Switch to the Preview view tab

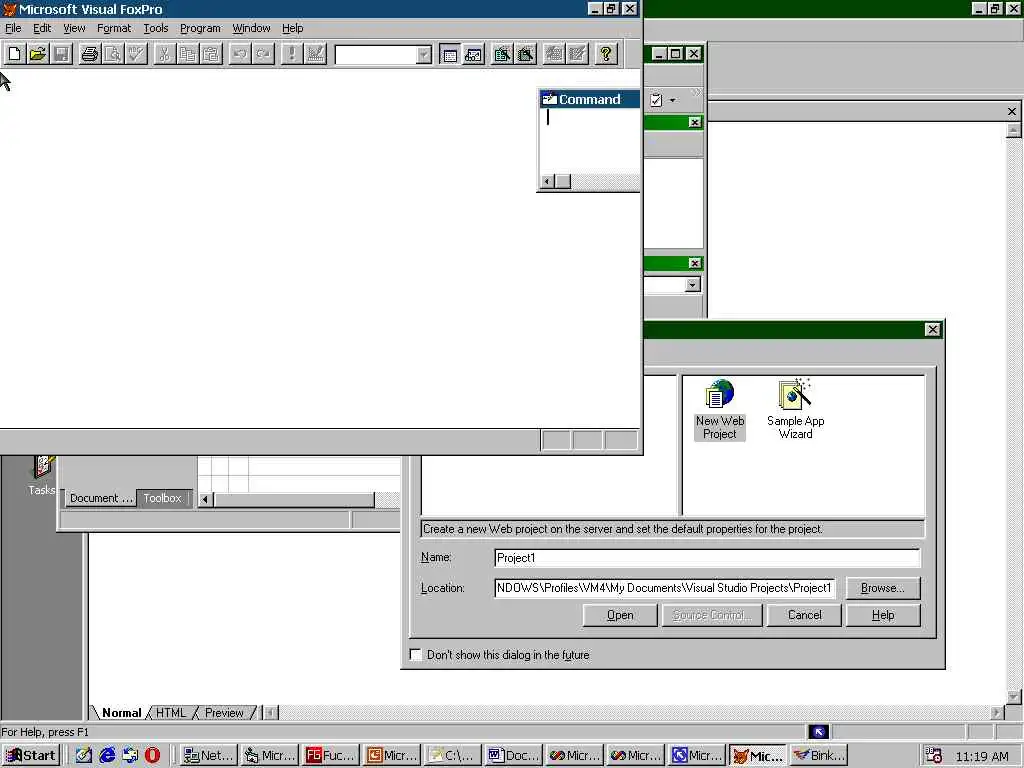(224, 712)
